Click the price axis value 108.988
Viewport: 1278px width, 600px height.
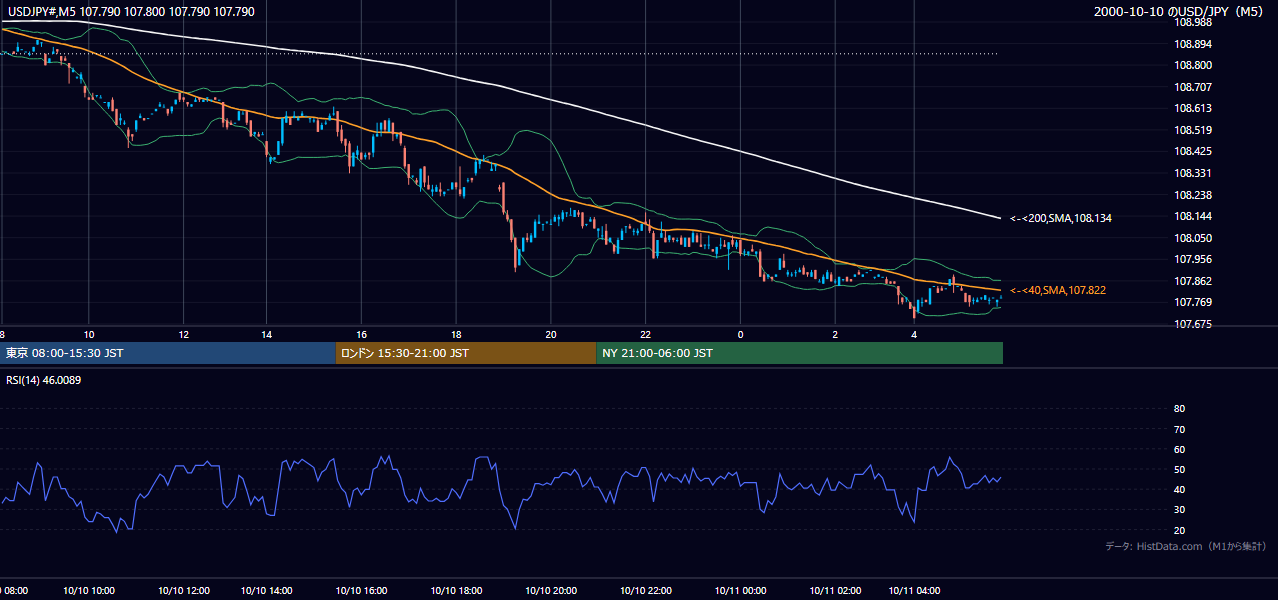click(1194, 22)
